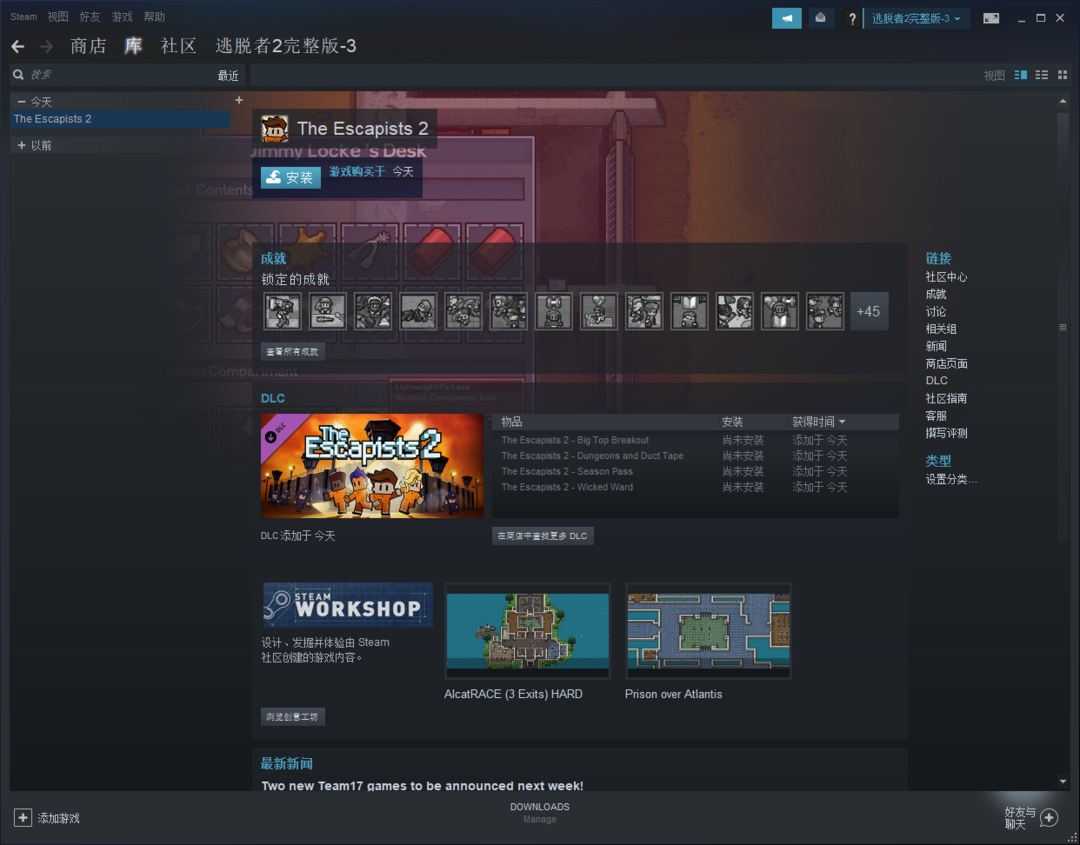Open the account name dropdown
Viewport: 1080px width, 845px height.
click(916, 18)
